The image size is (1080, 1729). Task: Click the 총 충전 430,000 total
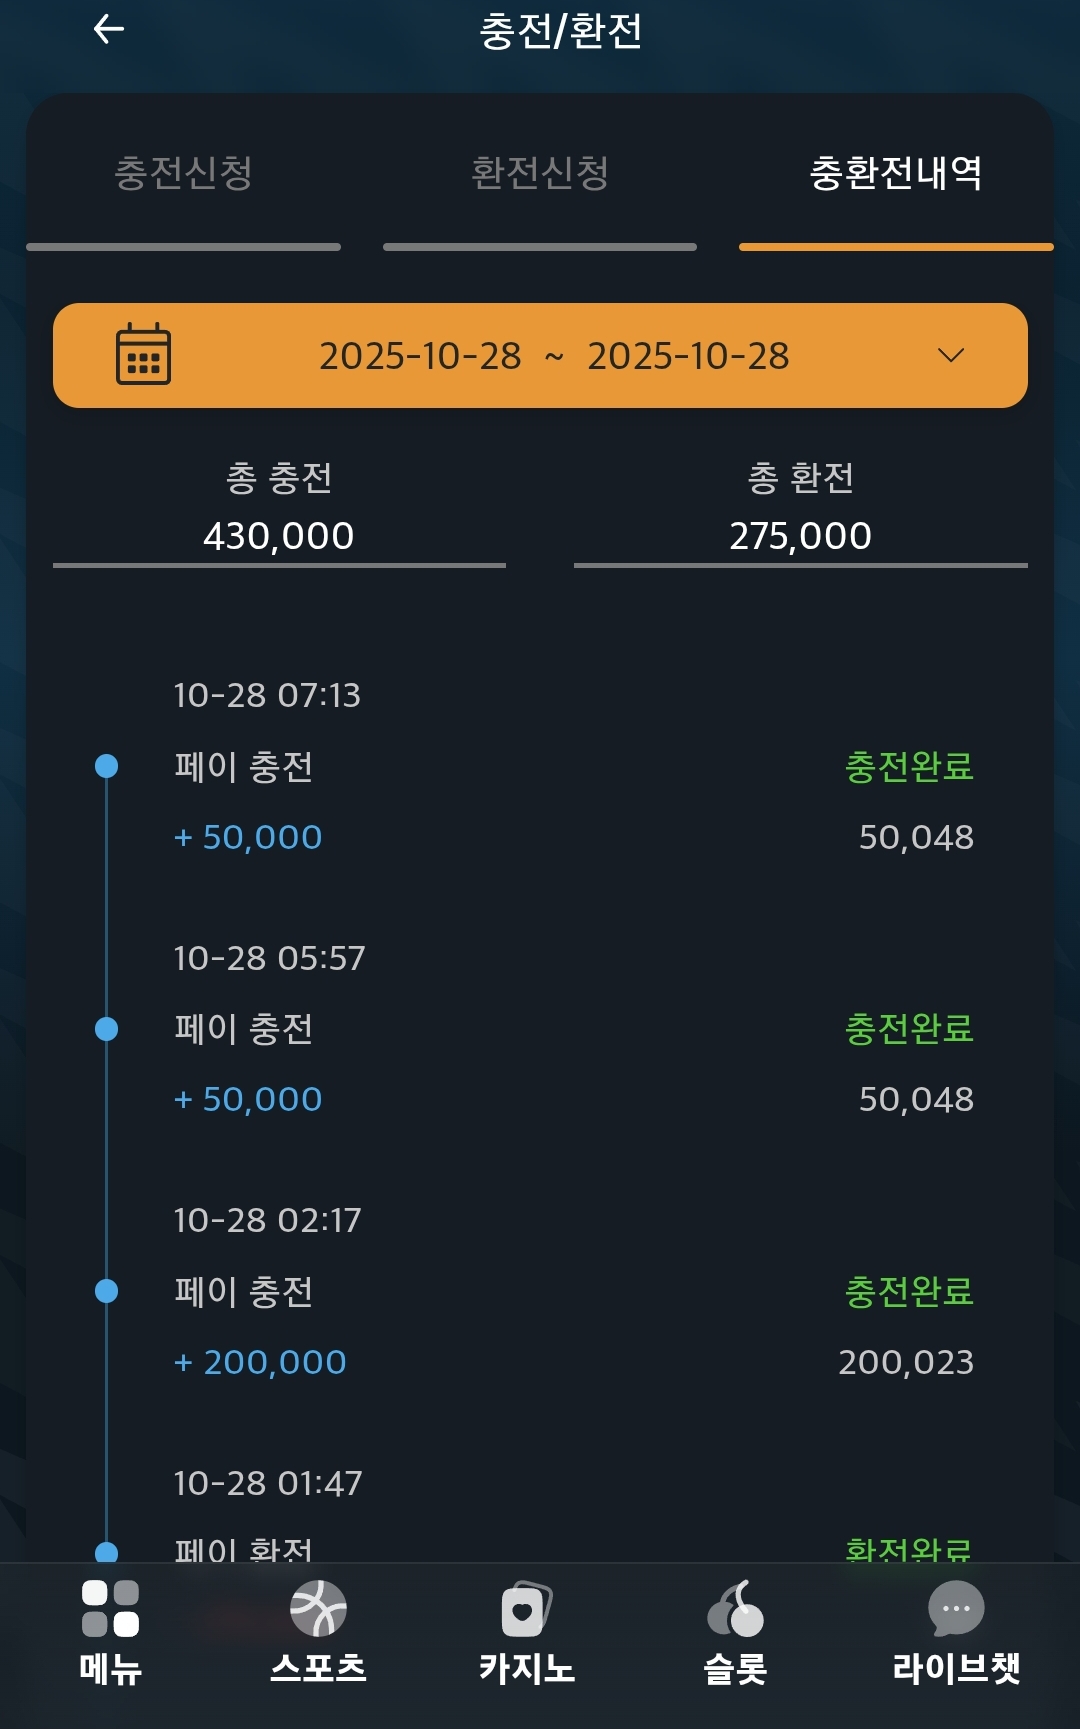pos(279,535)
